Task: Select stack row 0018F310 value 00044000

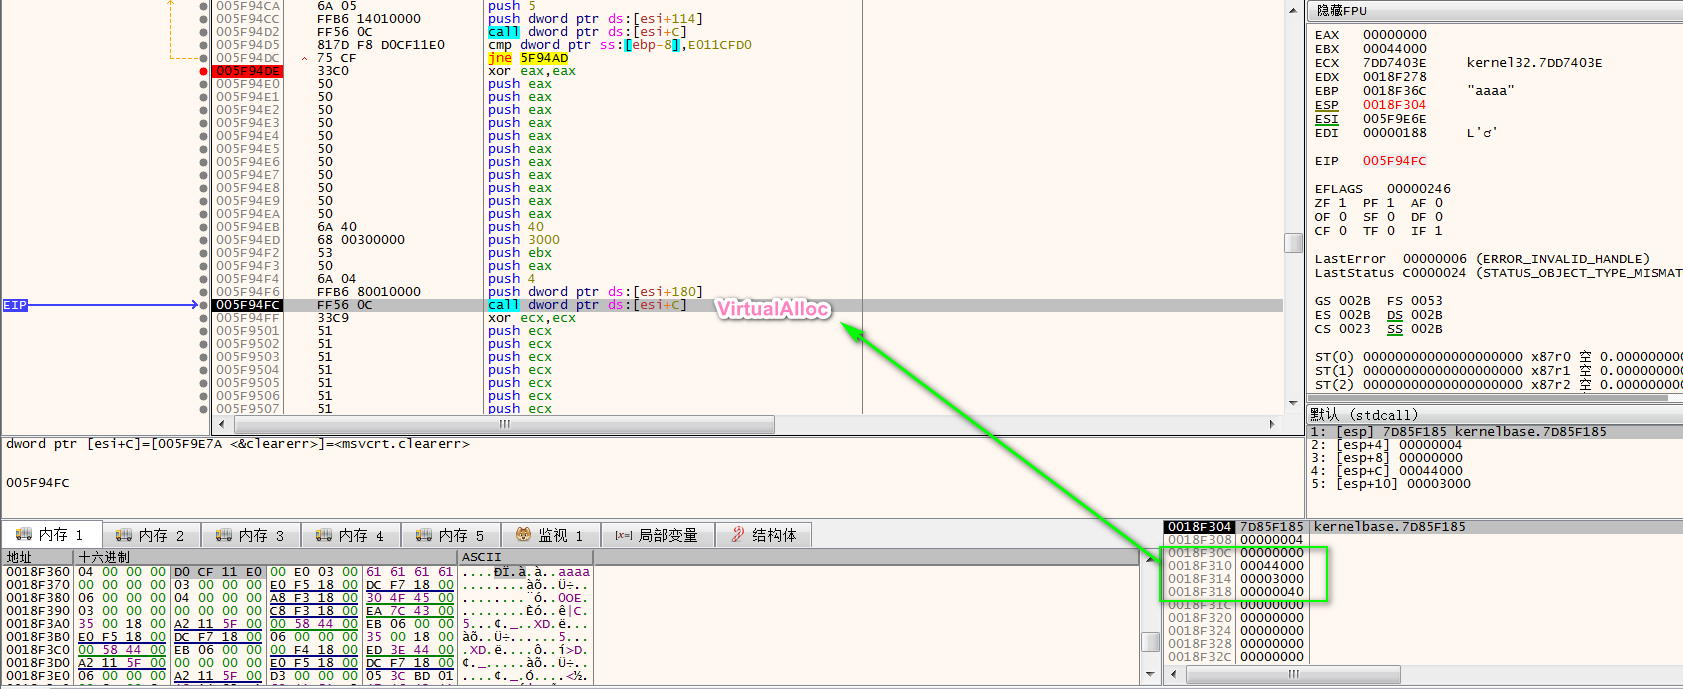Action: pyautogui.click(x=1272, y=566)
